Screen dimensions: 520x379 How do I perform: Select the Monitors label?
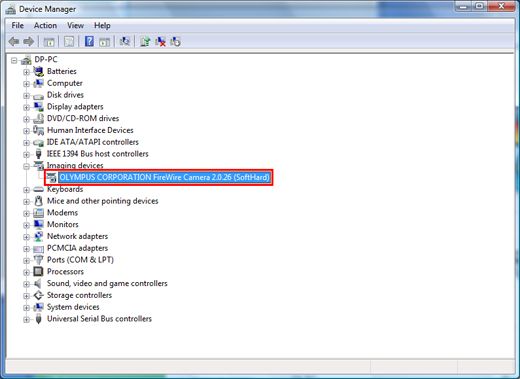pyautogui.click(x=63, y=224)
